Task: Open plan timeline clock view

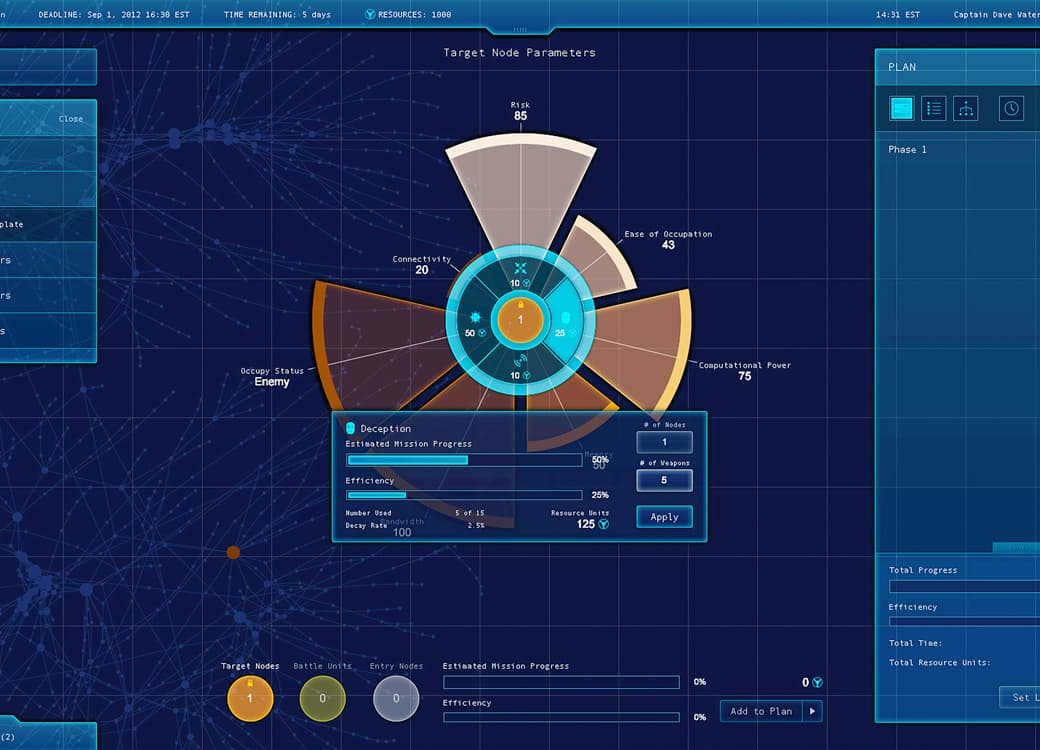Action: click(1012, 109)
